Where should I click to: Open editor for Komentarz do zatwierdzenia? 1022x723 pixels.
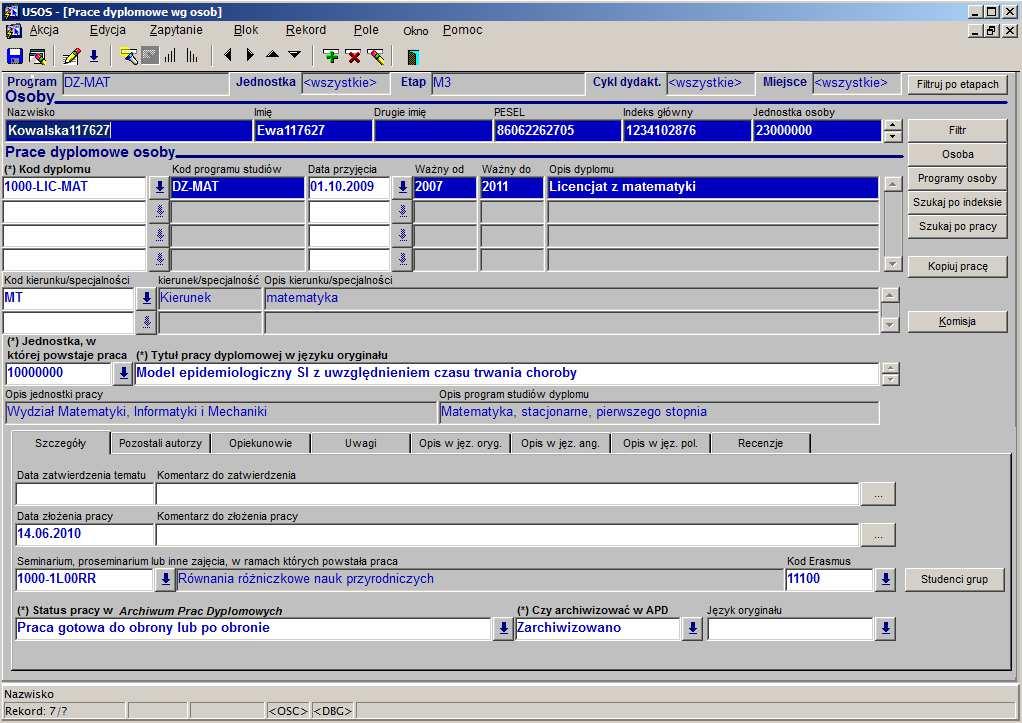(878, 494)
